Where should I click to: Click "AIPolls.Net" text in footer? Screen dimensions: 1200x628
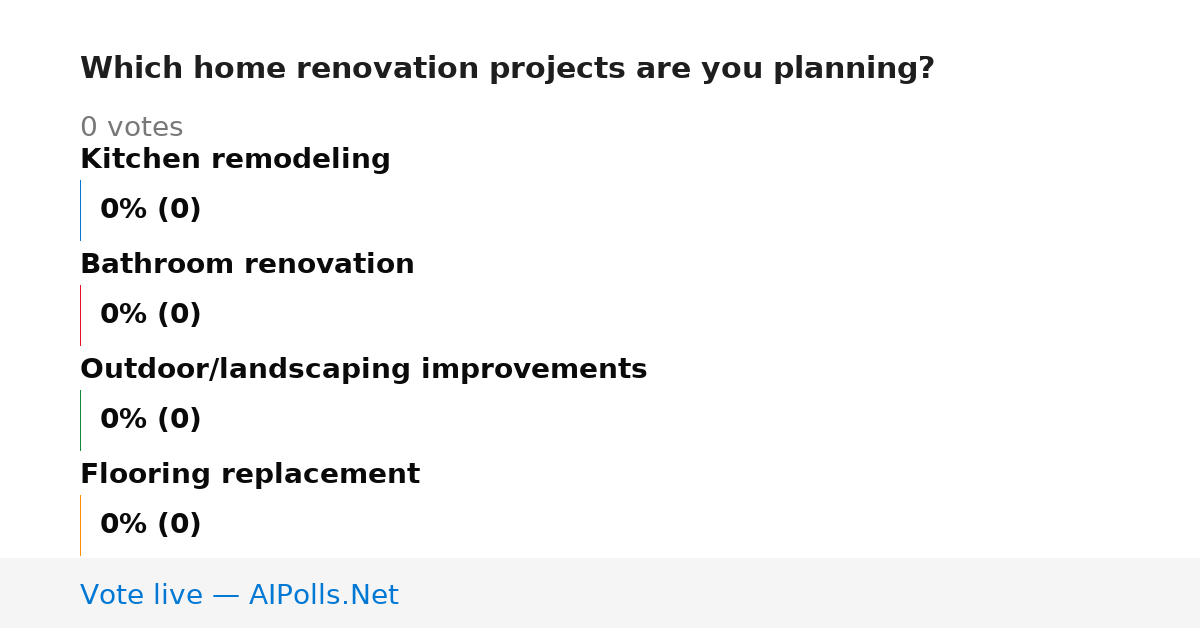323,595
